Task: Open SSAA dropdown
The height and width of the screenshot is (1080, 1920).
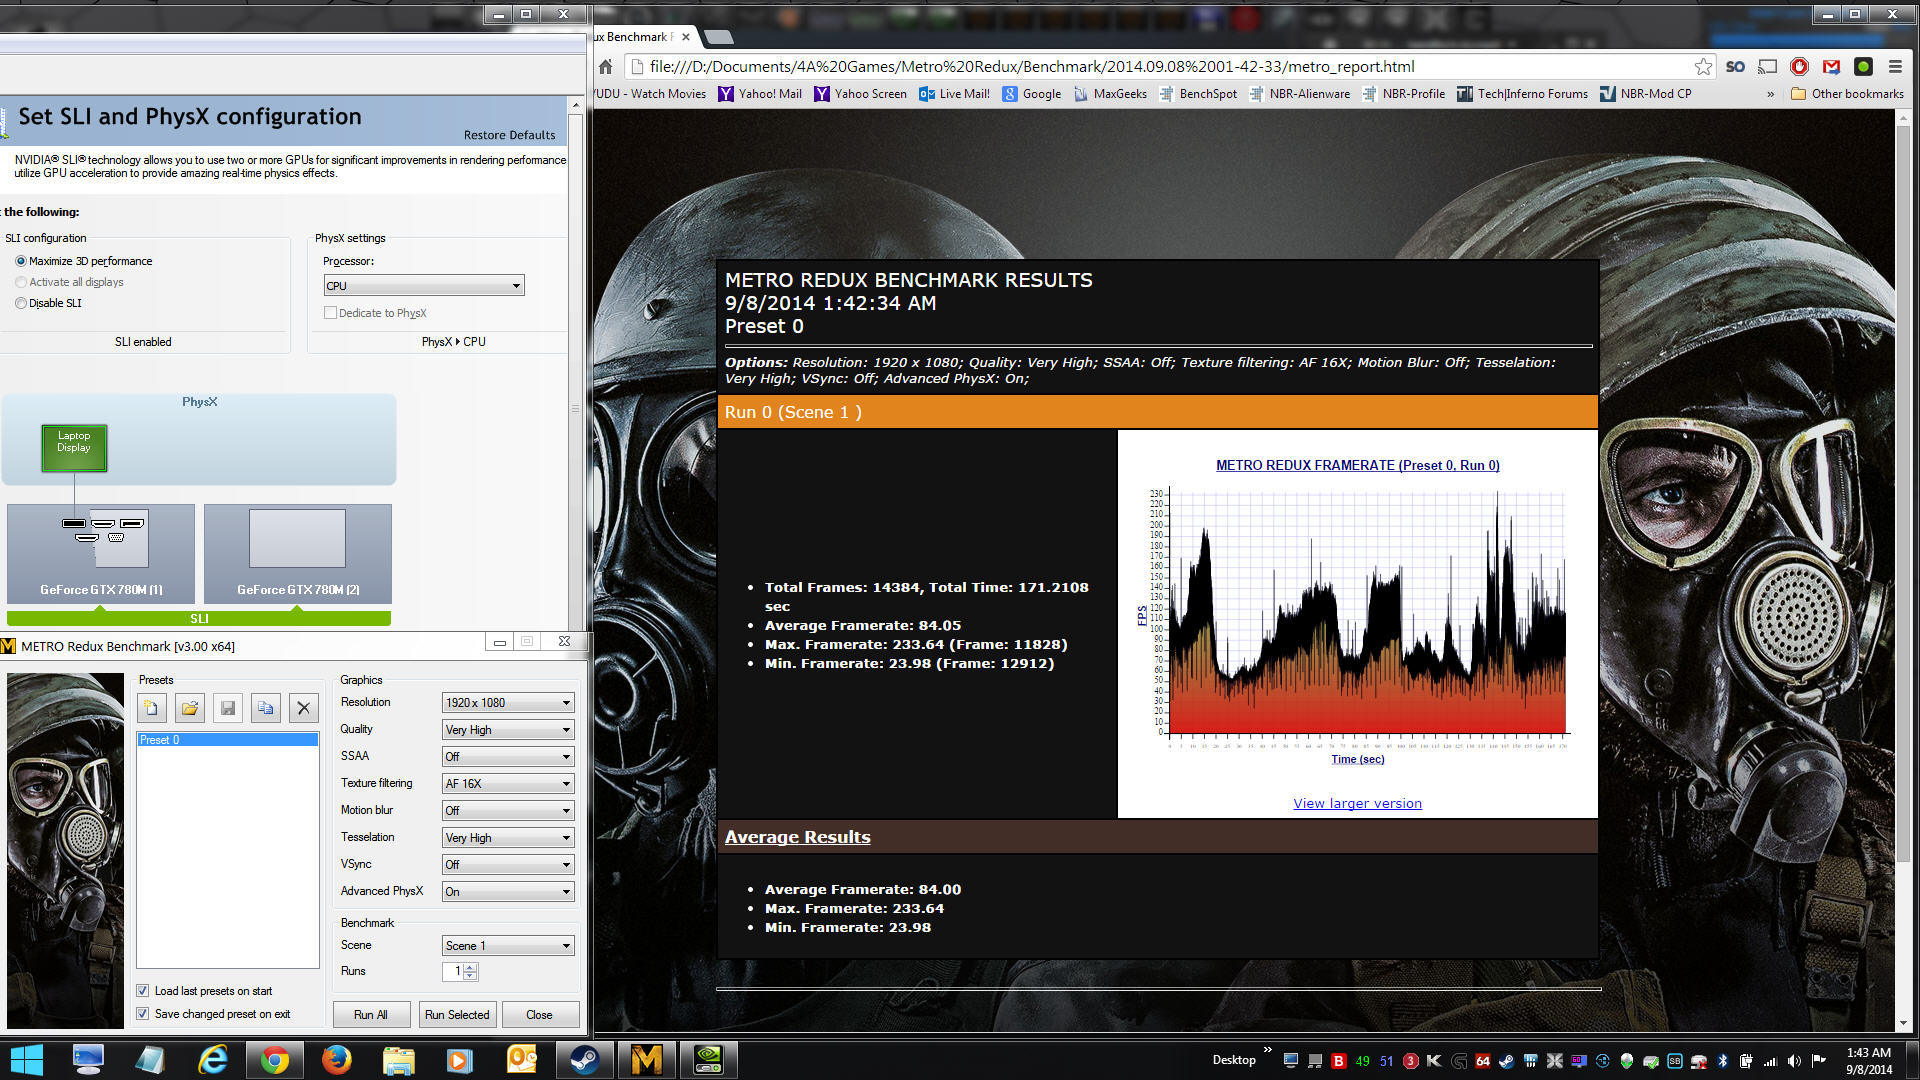Action: pos(508,757)
